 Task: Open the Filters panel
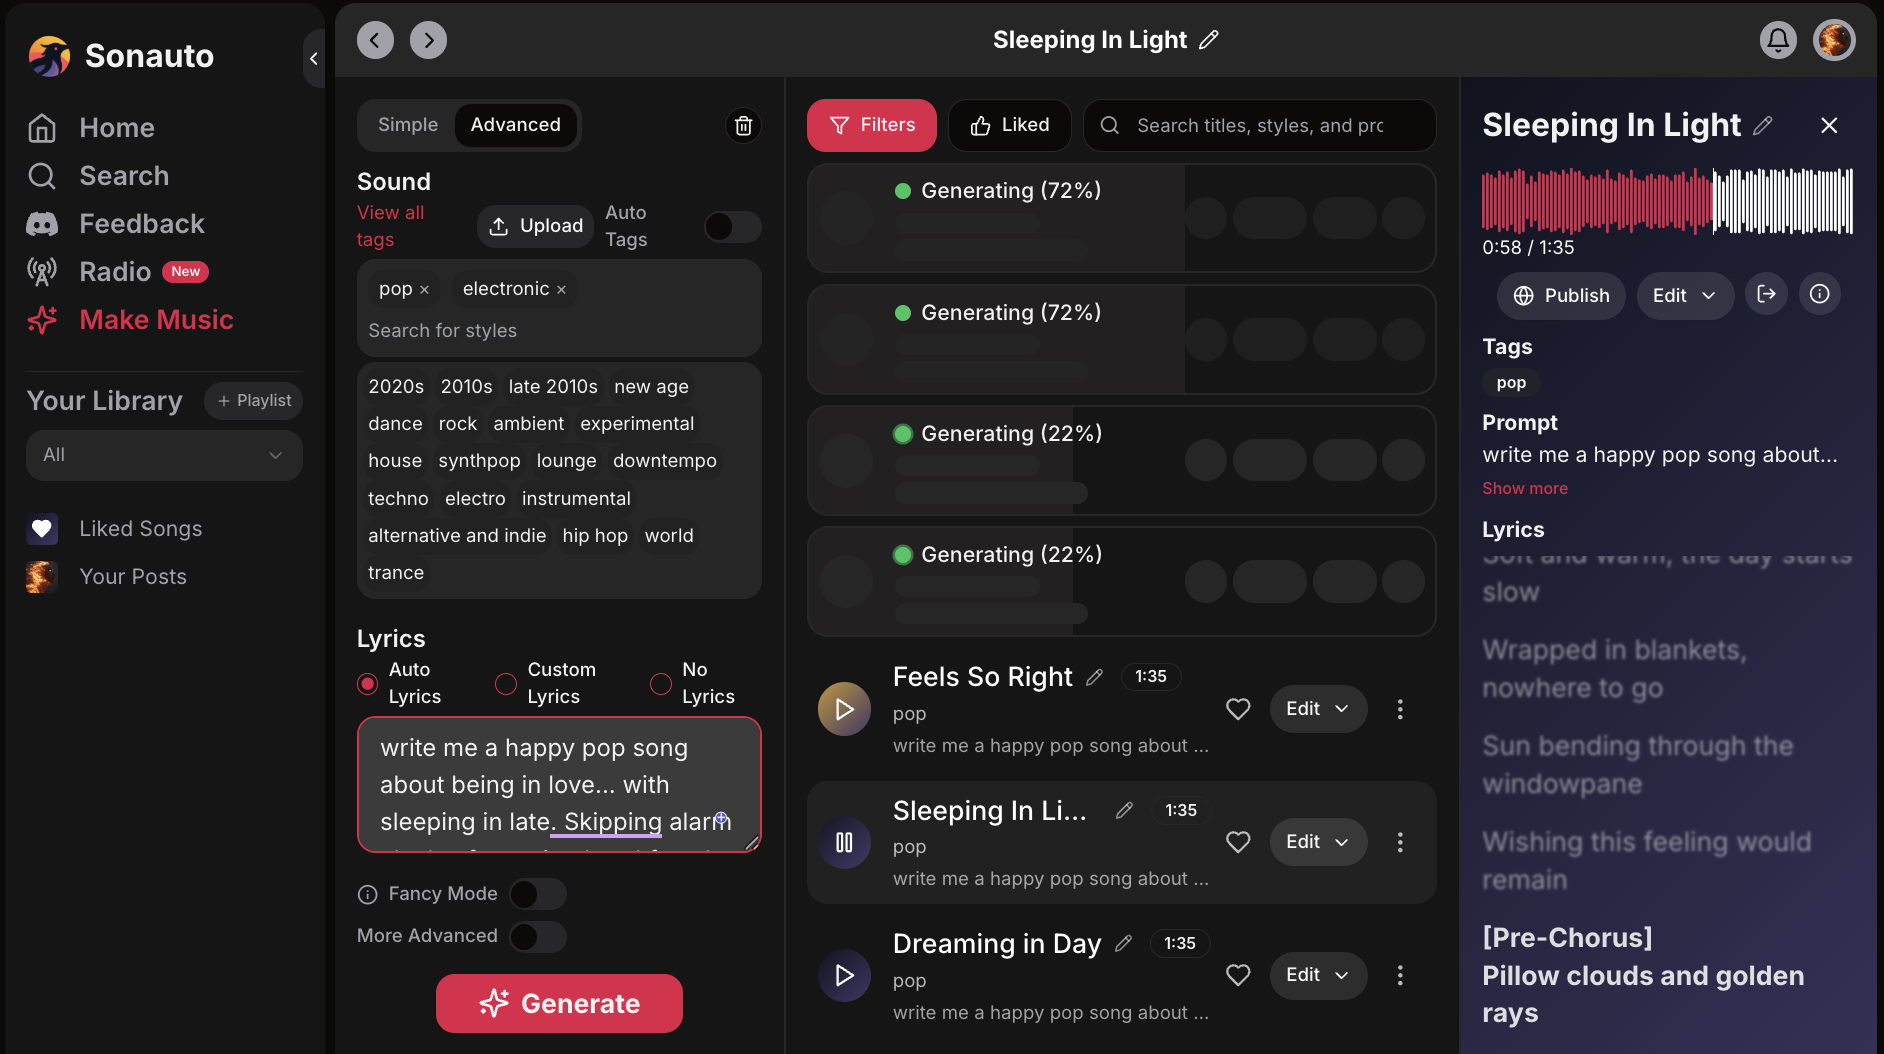click(872, 125)
